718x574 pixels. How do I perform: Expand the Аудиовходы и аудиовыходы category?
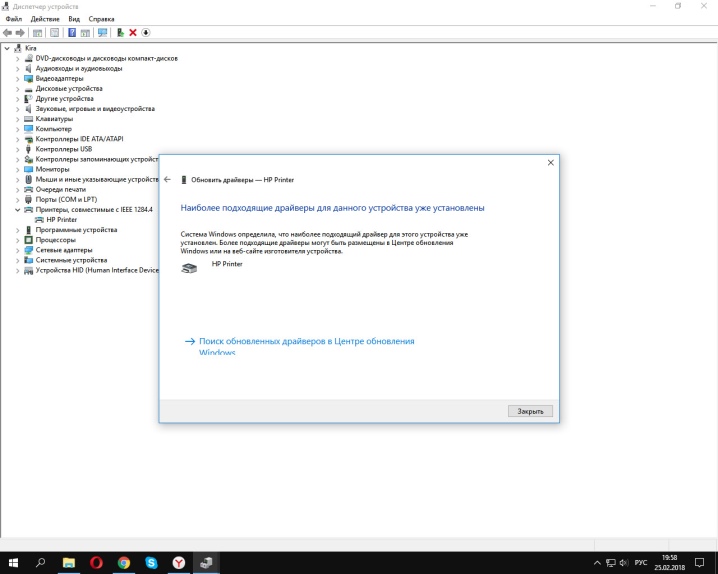tap(17, 69)
